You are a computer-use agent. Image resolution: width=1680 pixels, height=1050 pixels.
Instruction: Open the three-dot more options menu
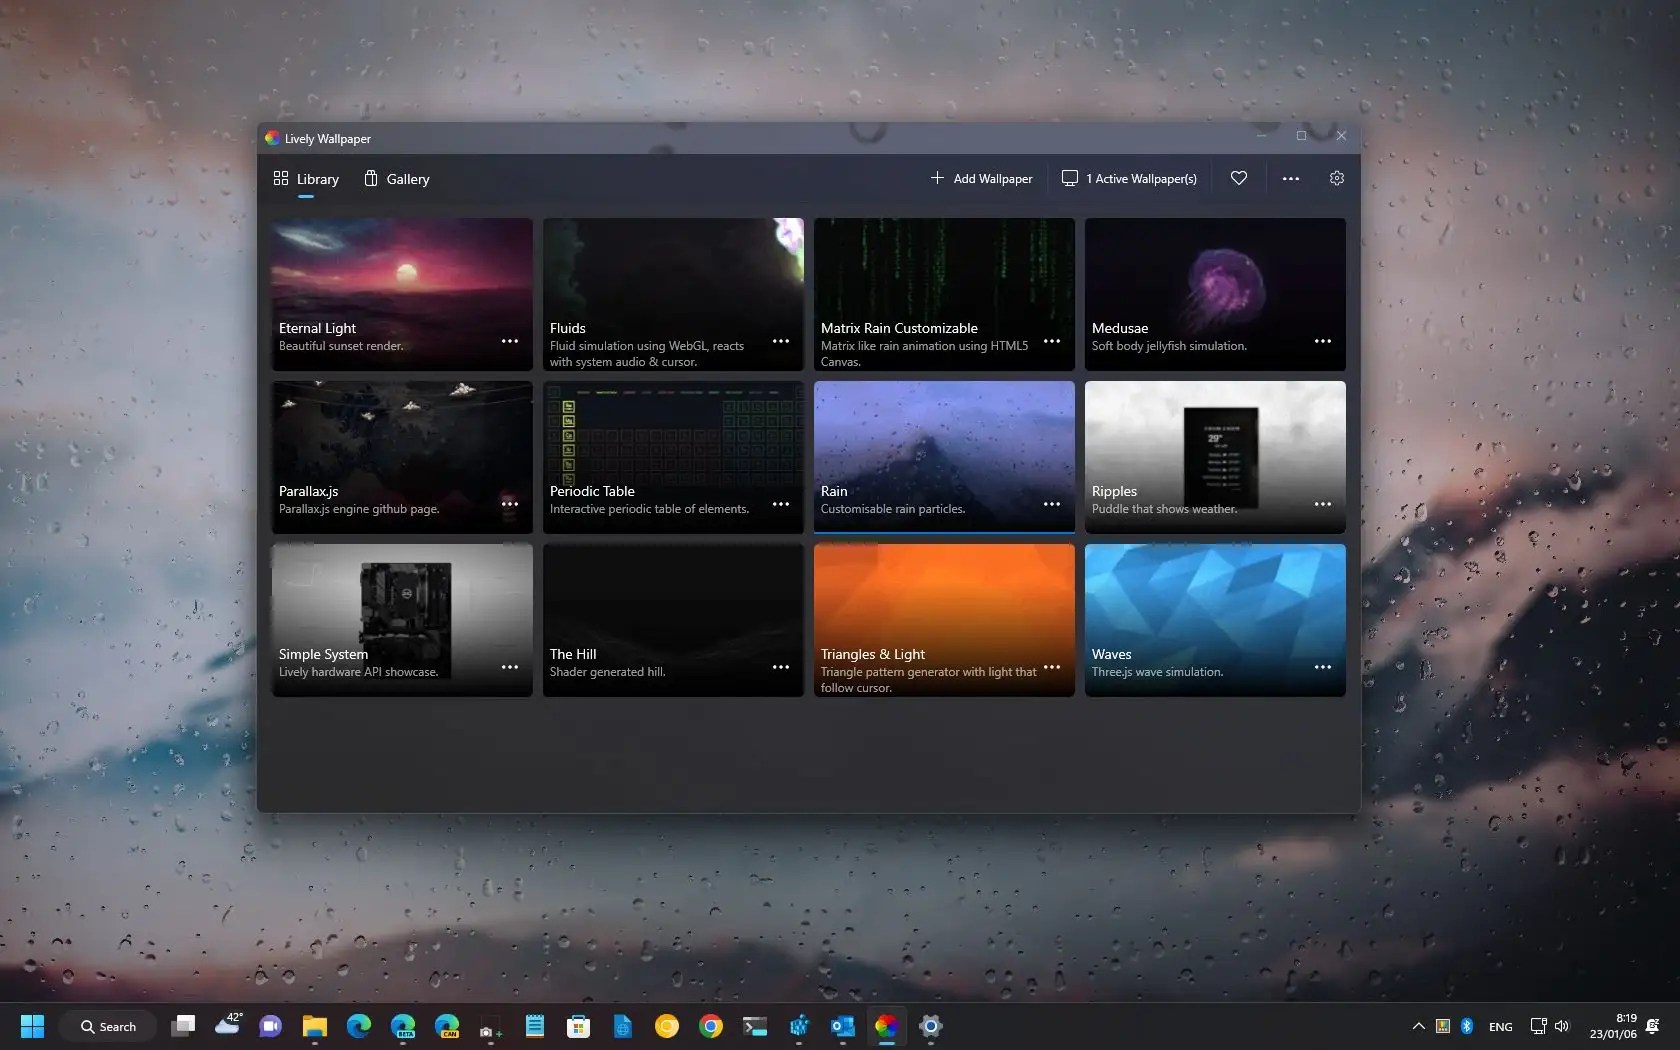click(x=1290, y=178)
